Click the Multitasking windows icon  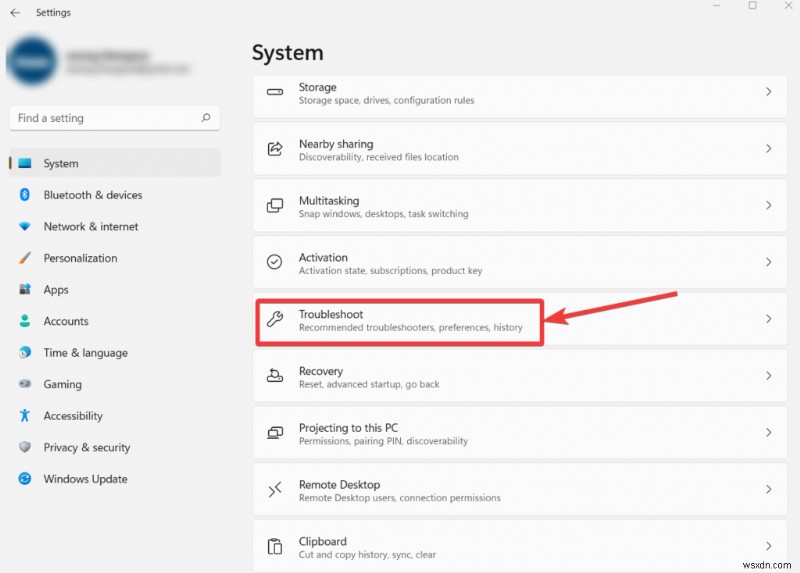[275, 205]
